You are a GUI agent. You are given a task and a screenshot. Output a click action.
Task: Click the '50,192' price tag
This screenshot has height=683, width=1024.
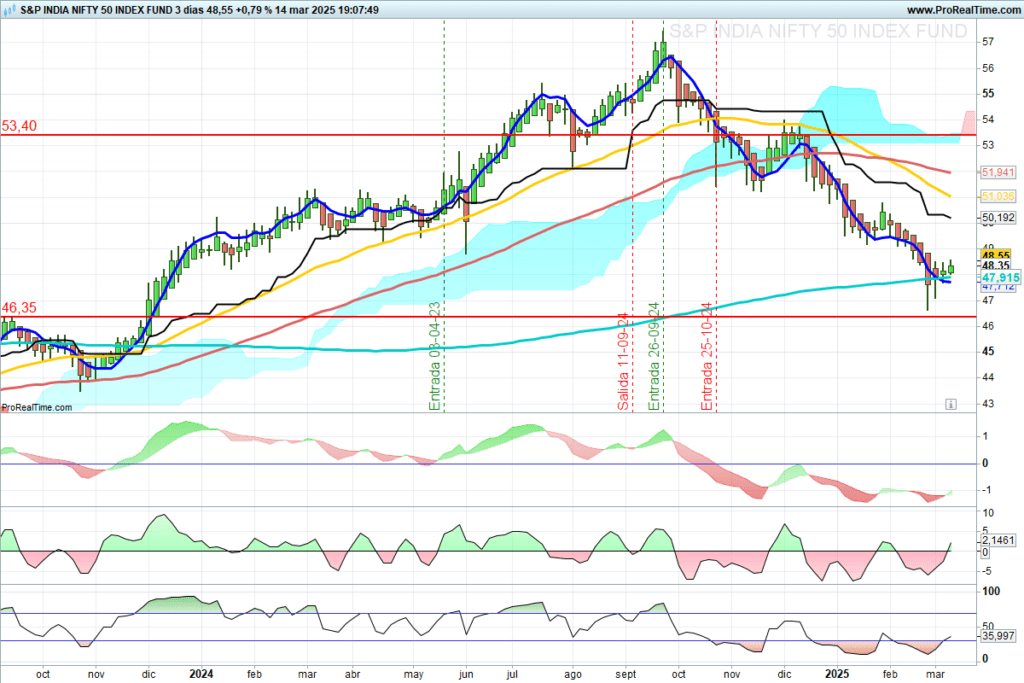[998, 217]
